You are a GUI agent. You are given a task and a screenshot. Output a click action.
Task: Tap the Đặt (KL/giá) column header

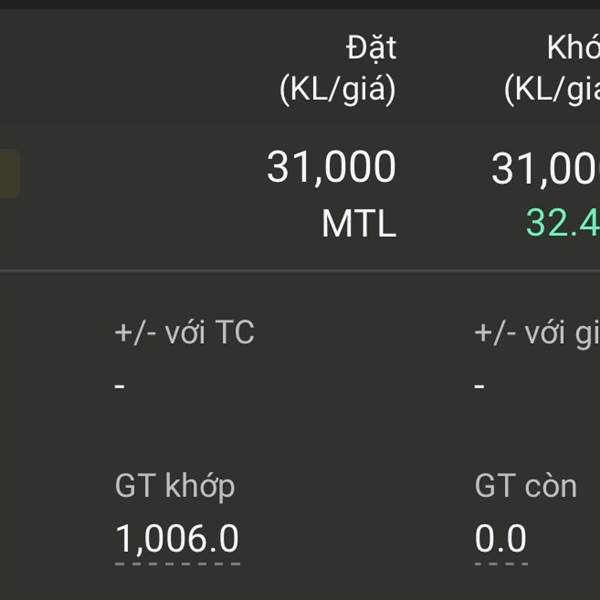pyautogui.click(x=338, y=69)
